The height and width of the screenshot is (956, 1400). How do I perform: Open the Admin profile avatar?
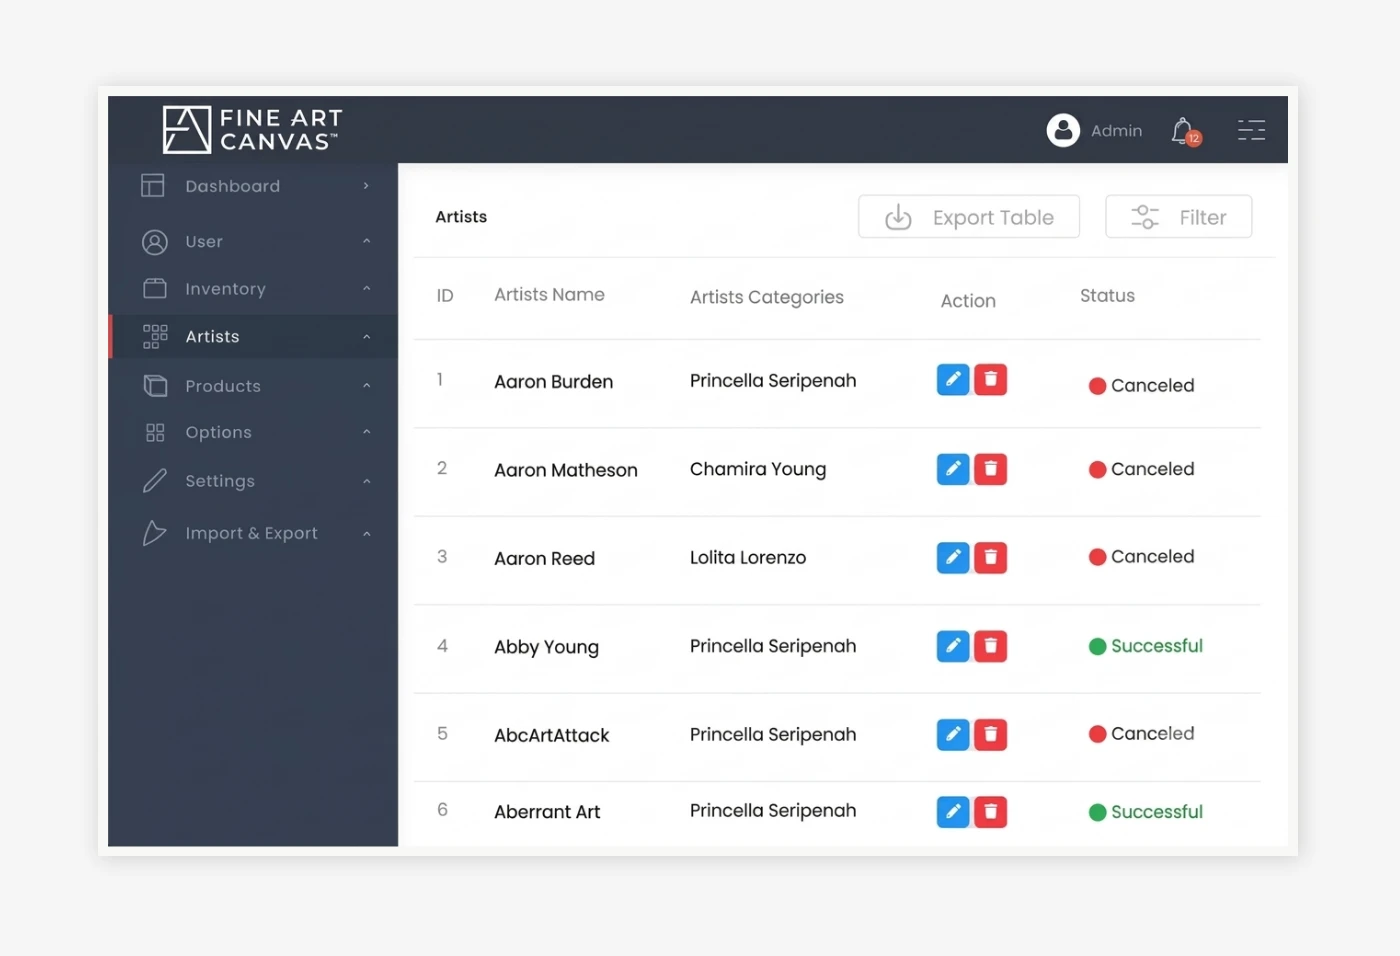pos(1063,130)
